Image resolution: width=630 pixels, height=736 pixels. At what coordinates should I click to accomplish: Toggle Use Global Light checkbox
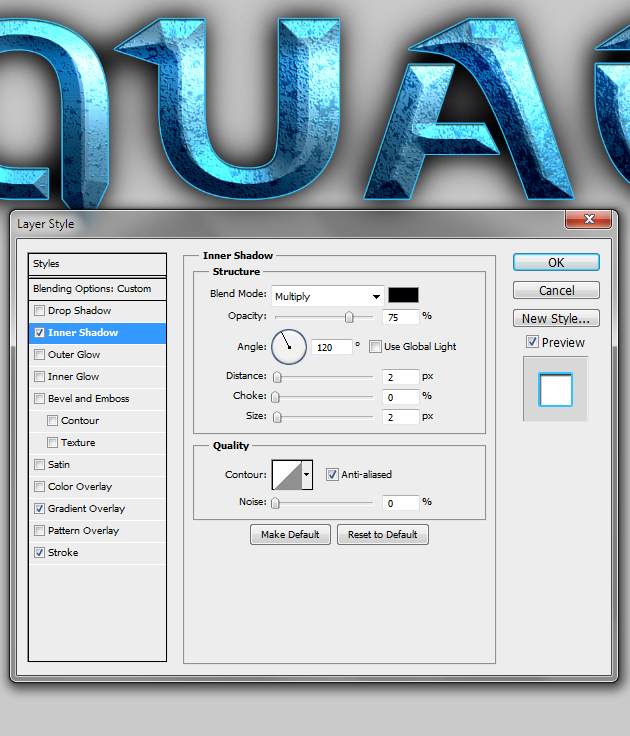376,347
